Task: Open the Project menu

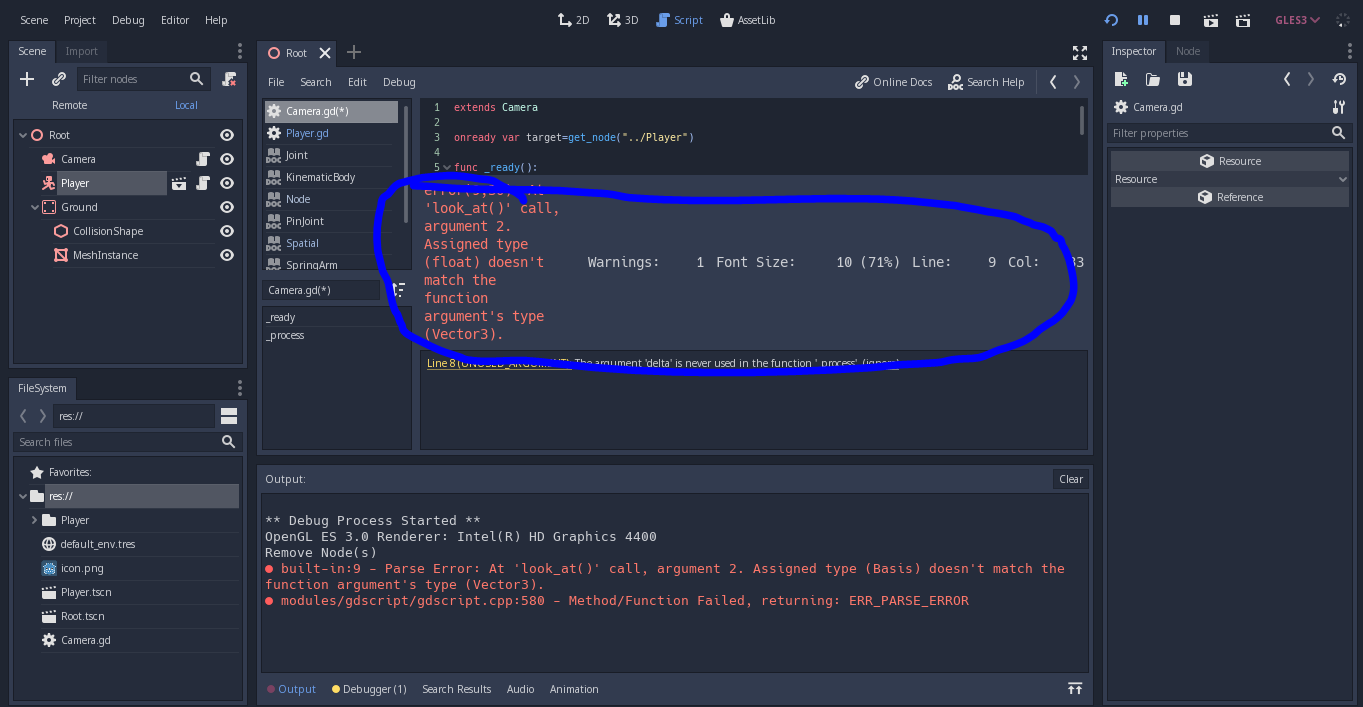Action: point(79,19)
